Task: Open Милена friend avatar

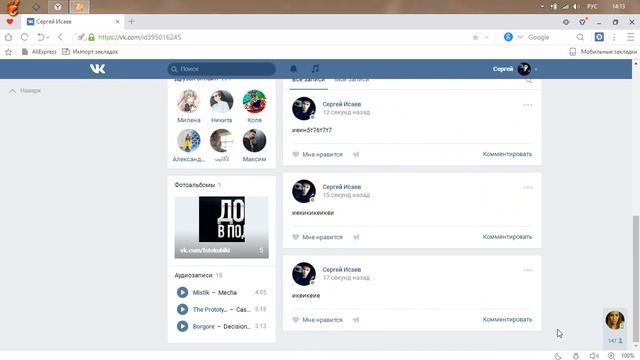Action: (x=189, y=101)
